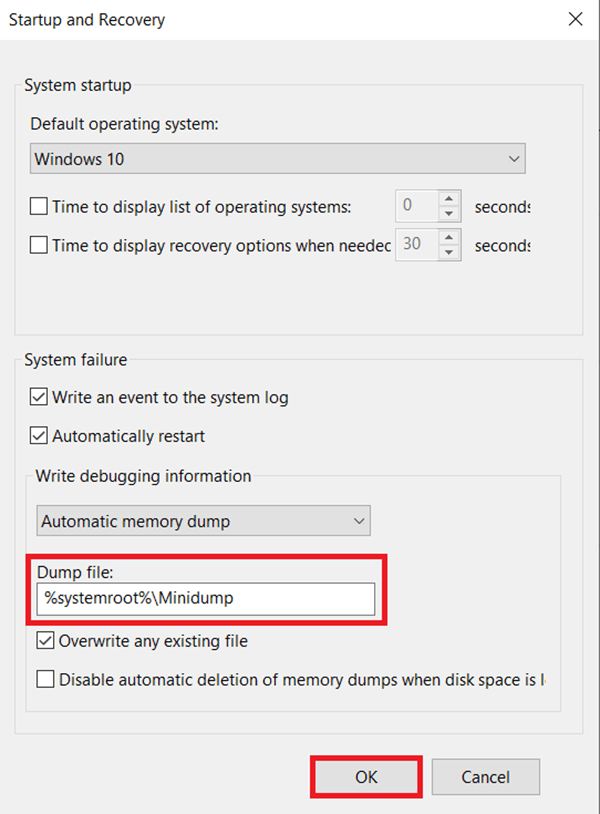Decrement the recovery options display time
Screen dimensions: 600x814
[x=448, y=251]
